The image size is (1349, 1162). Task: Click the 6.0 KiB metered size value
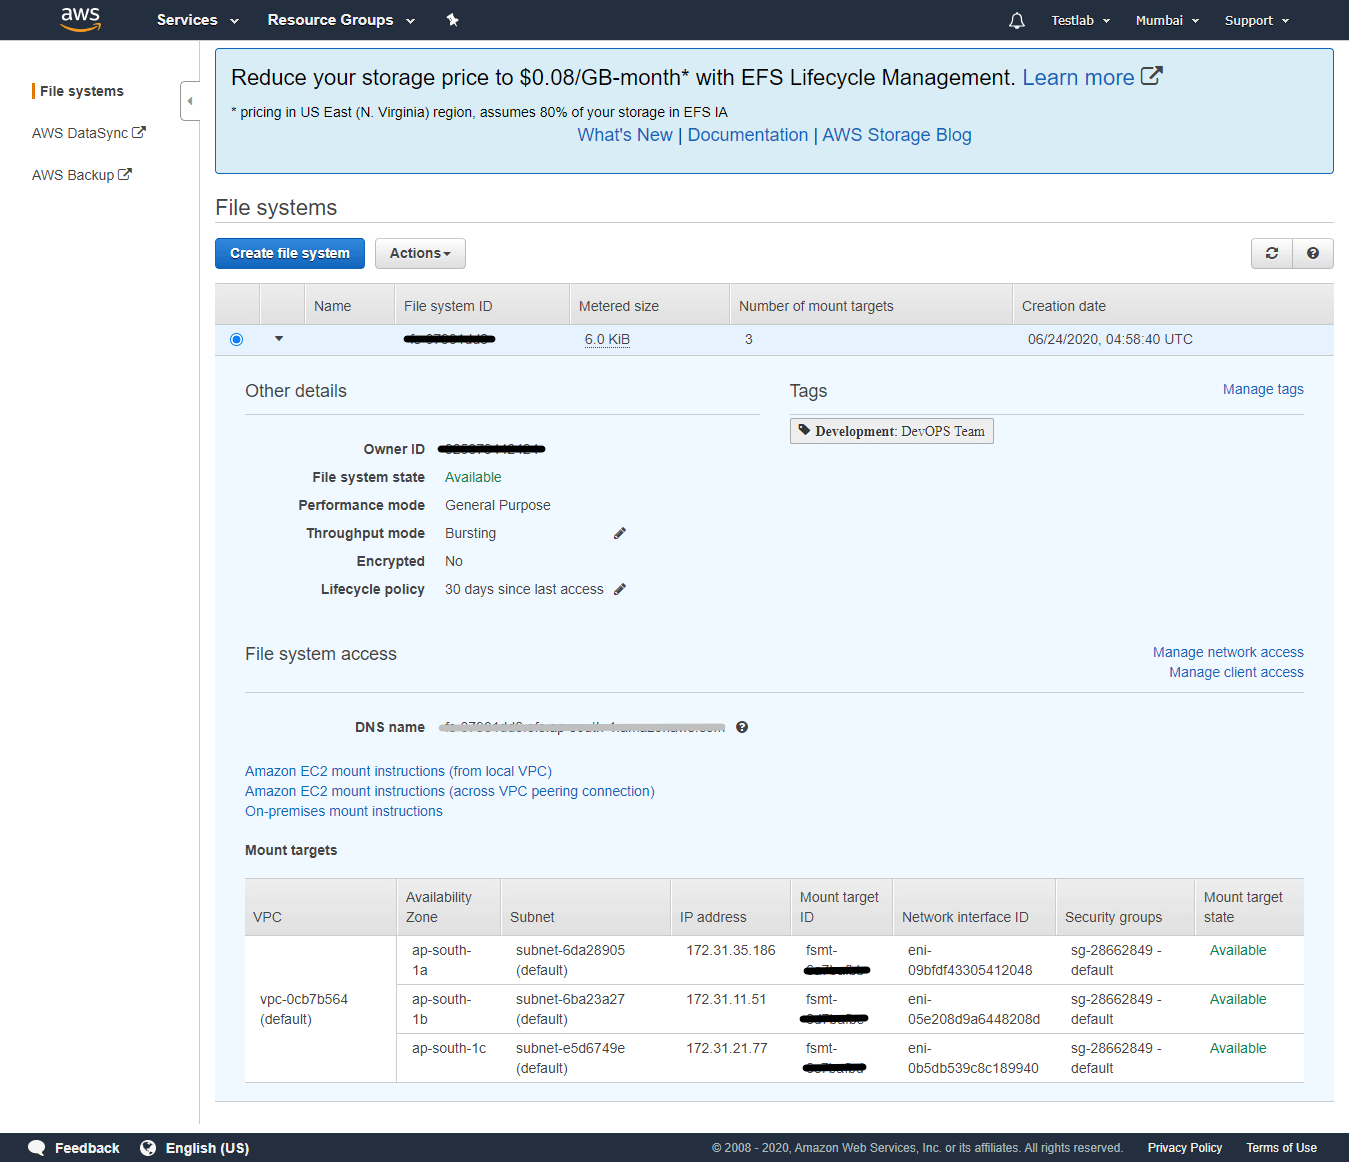coord(607,339)
